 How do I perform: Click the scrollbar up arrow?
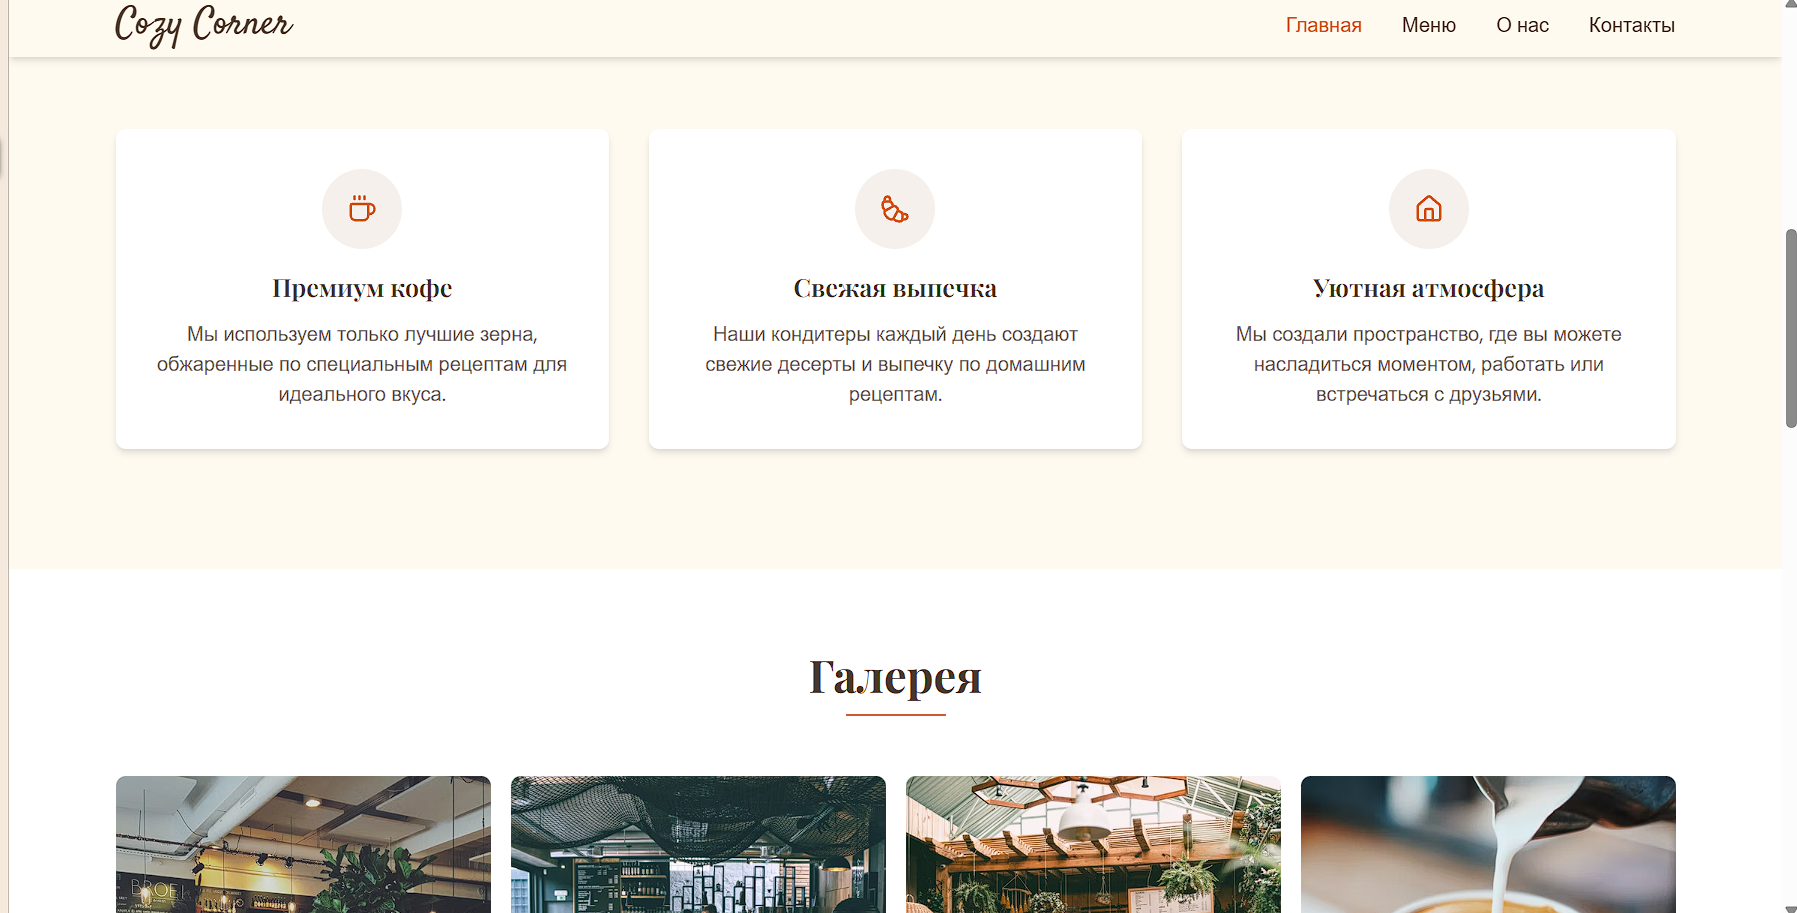pos(1790,5)
